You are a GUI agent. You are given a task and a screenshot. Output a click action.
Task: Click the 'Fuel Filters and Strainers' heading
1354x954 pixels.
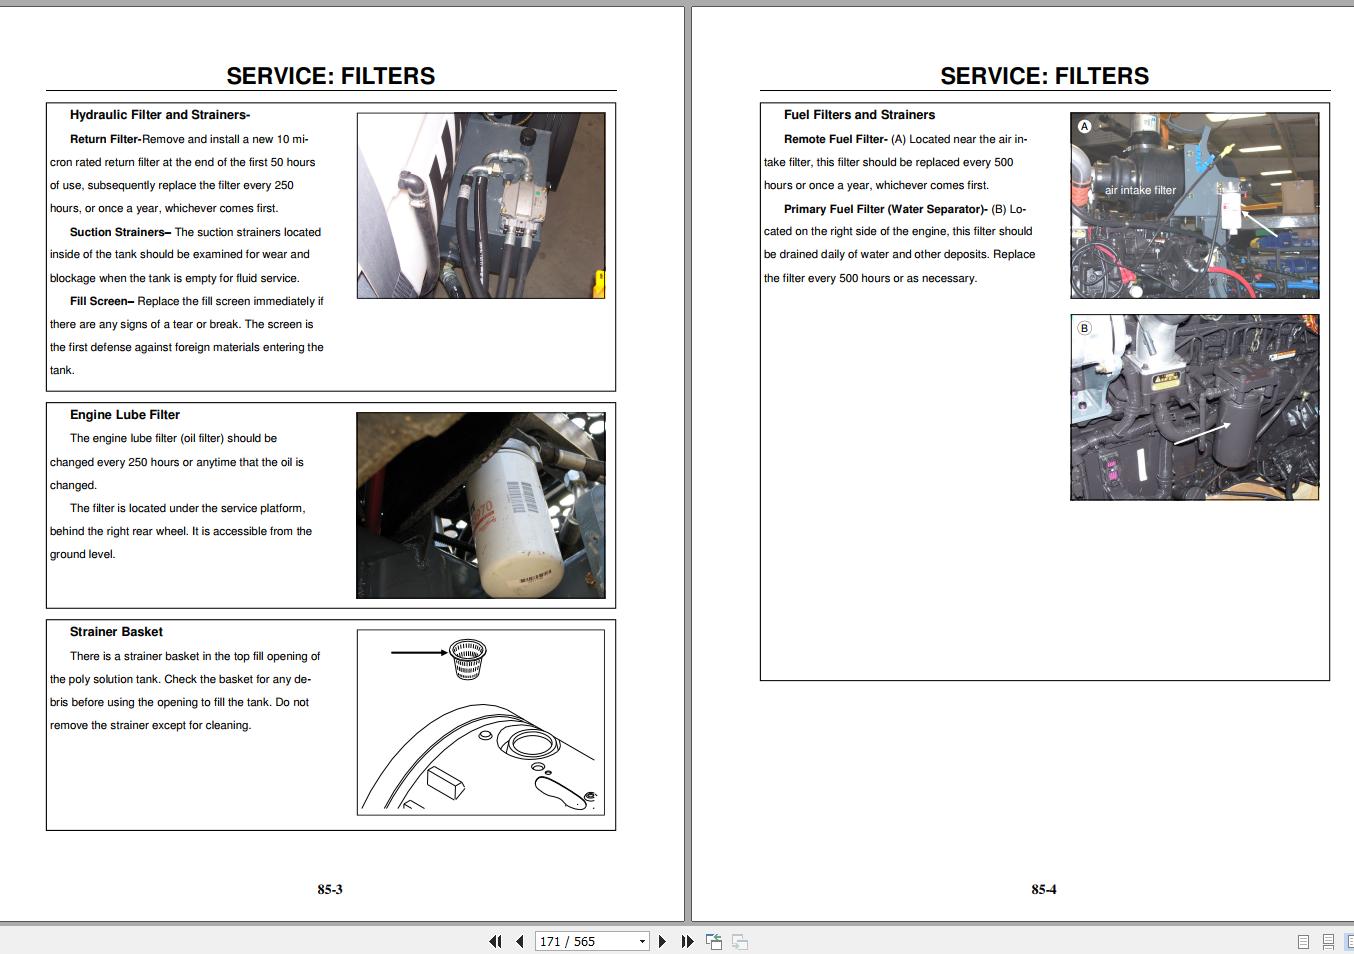[860, 115]
